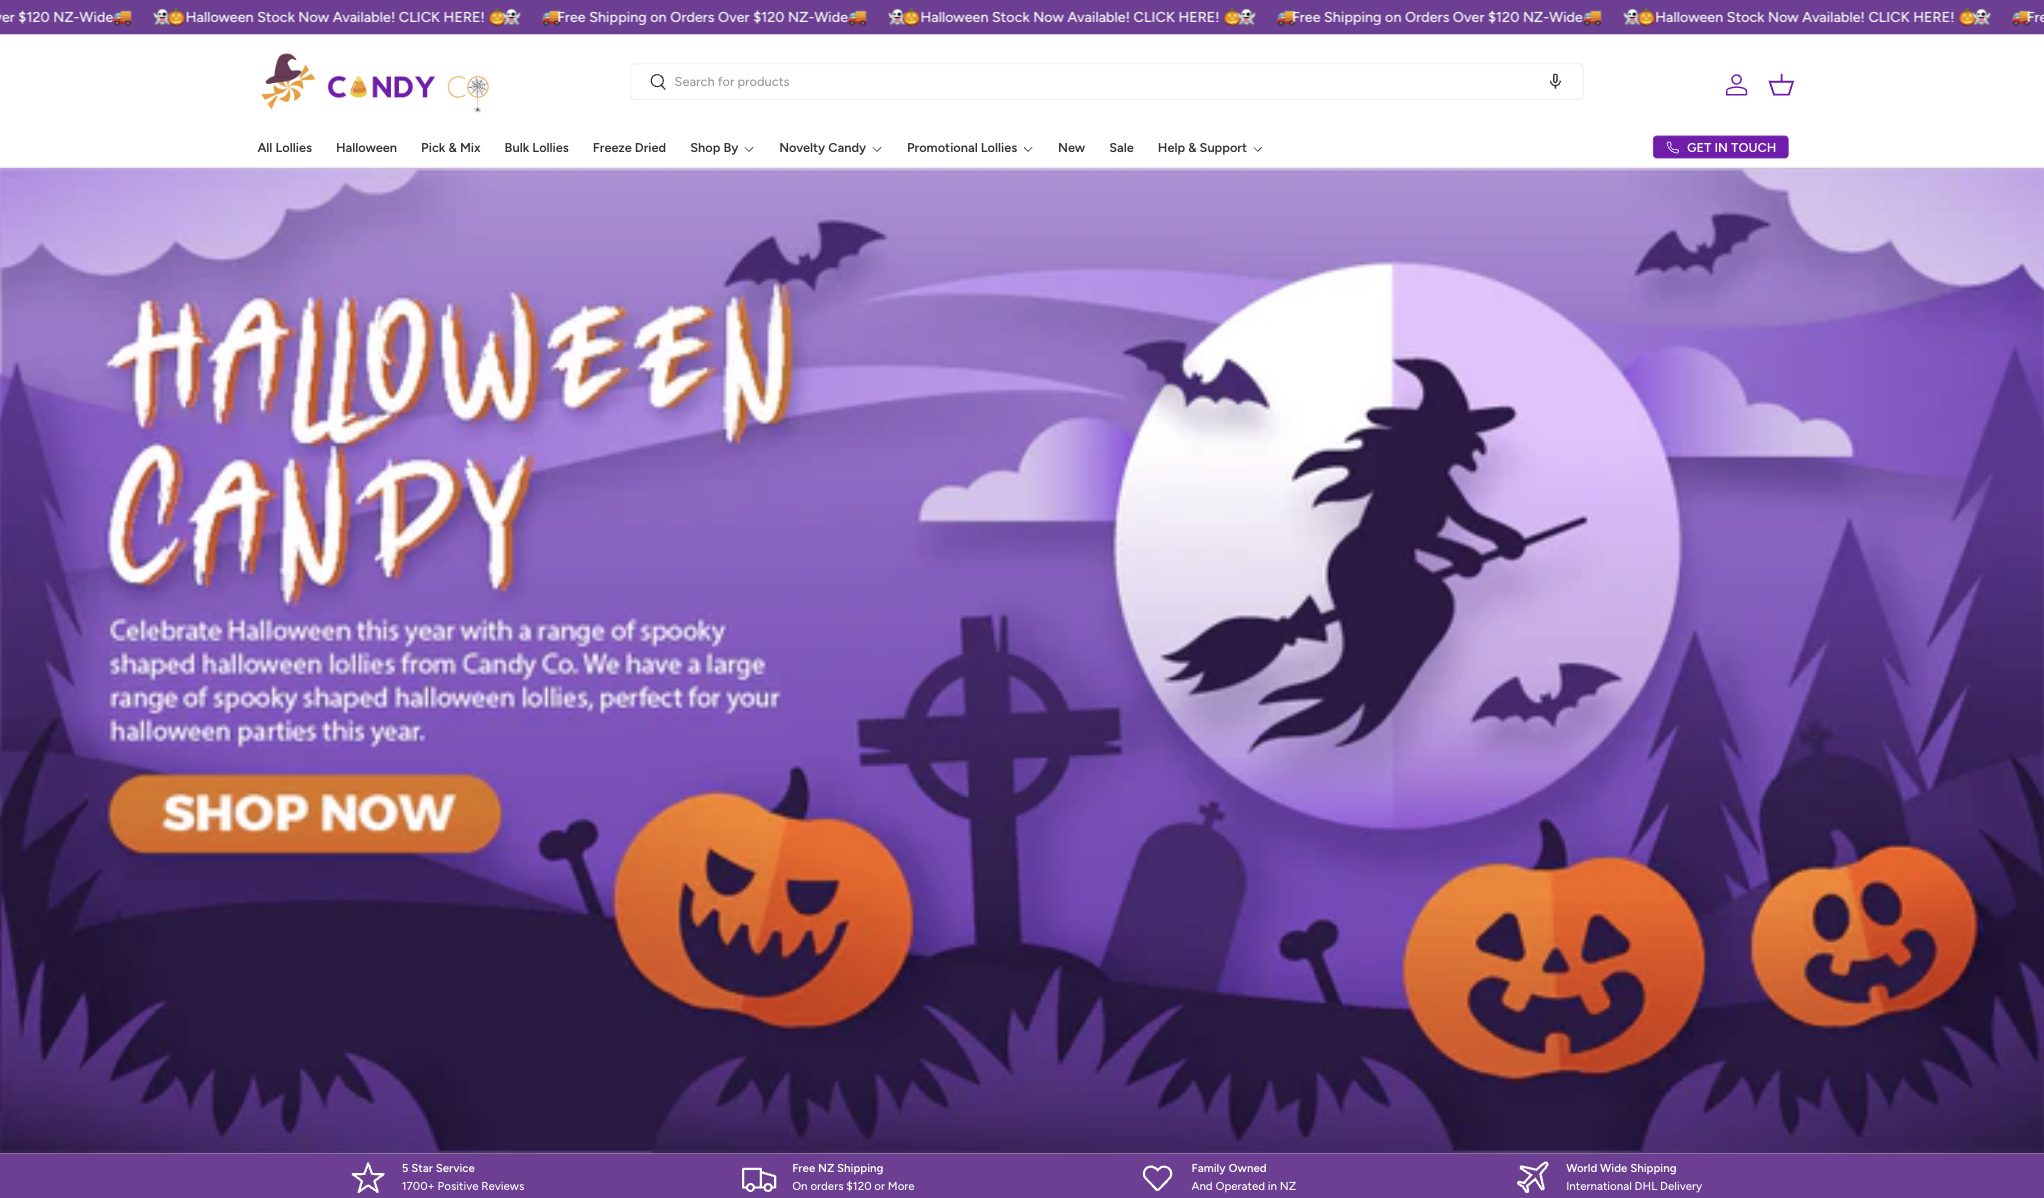Activate the voice search microphone
This screenshot has height=1198, width=2044.
point(1555,82)
